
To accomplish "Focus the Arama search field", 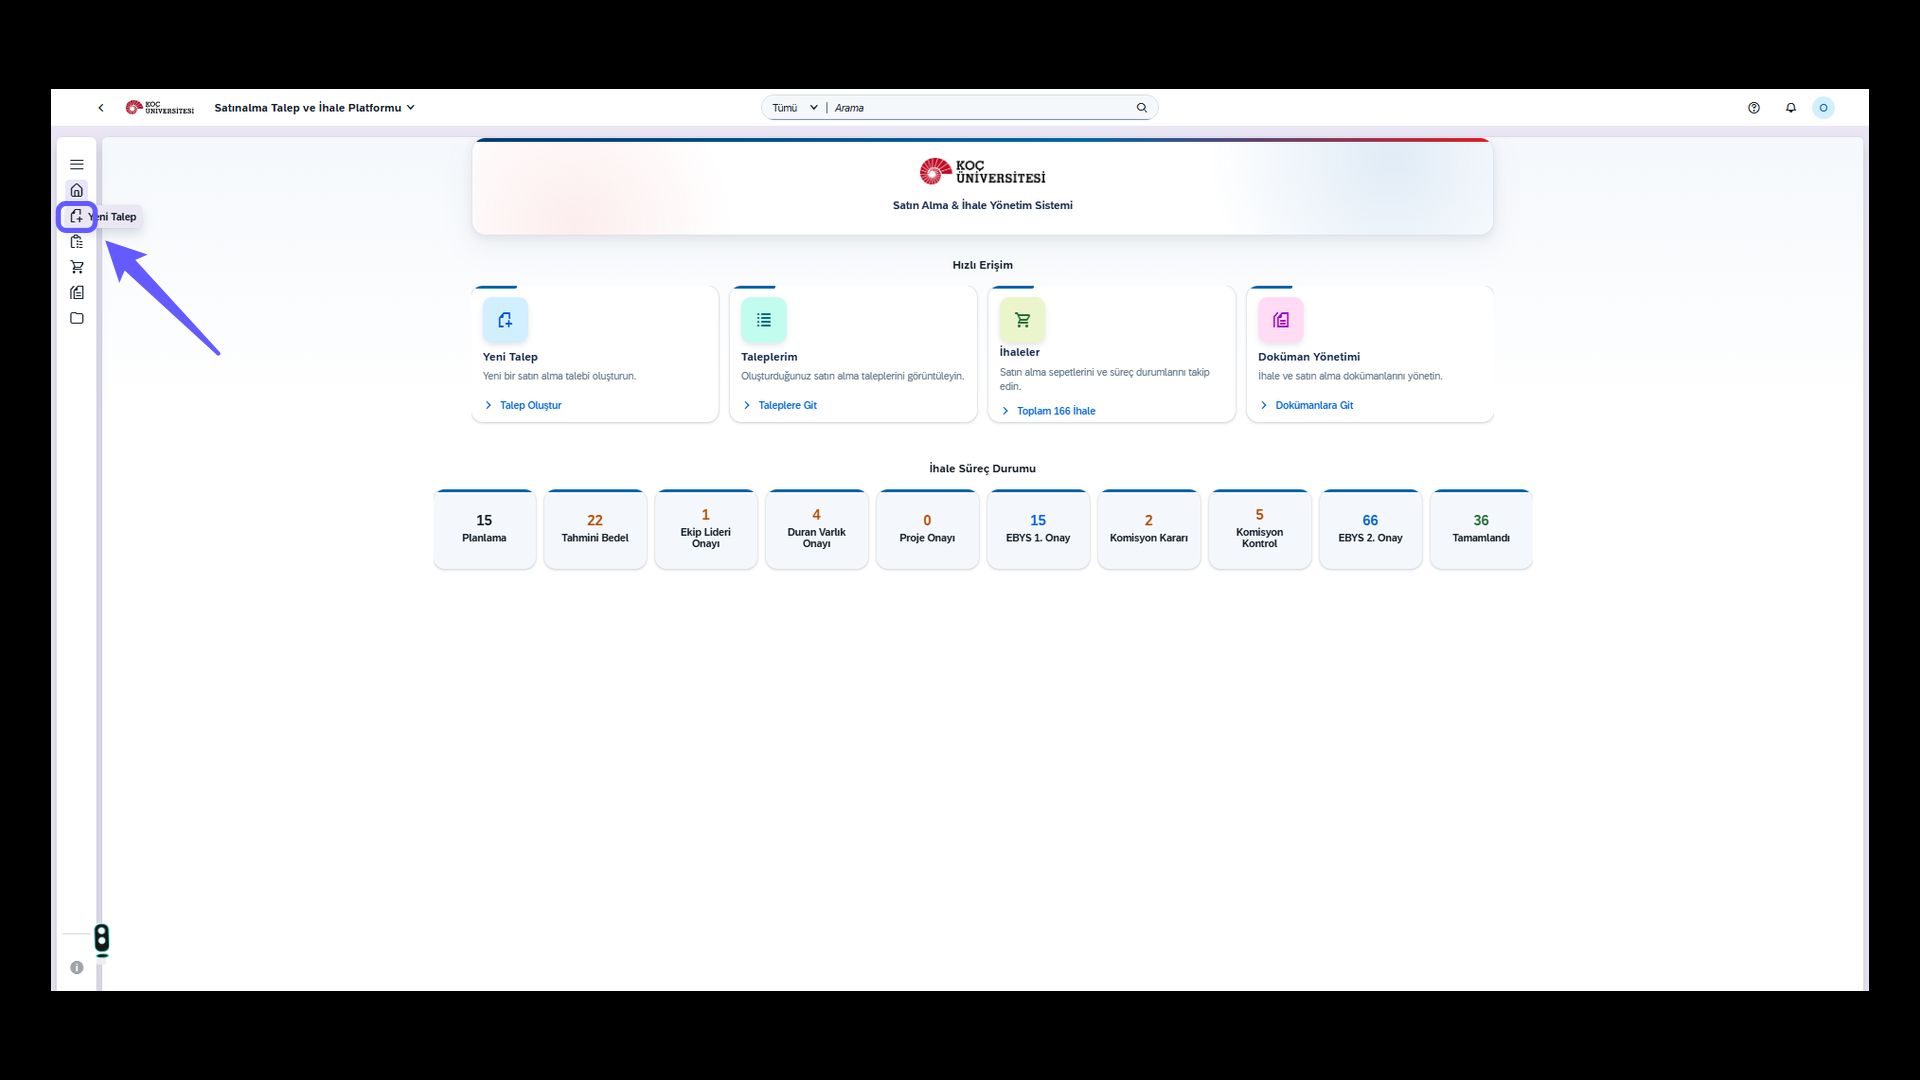I will pos(982,108).
